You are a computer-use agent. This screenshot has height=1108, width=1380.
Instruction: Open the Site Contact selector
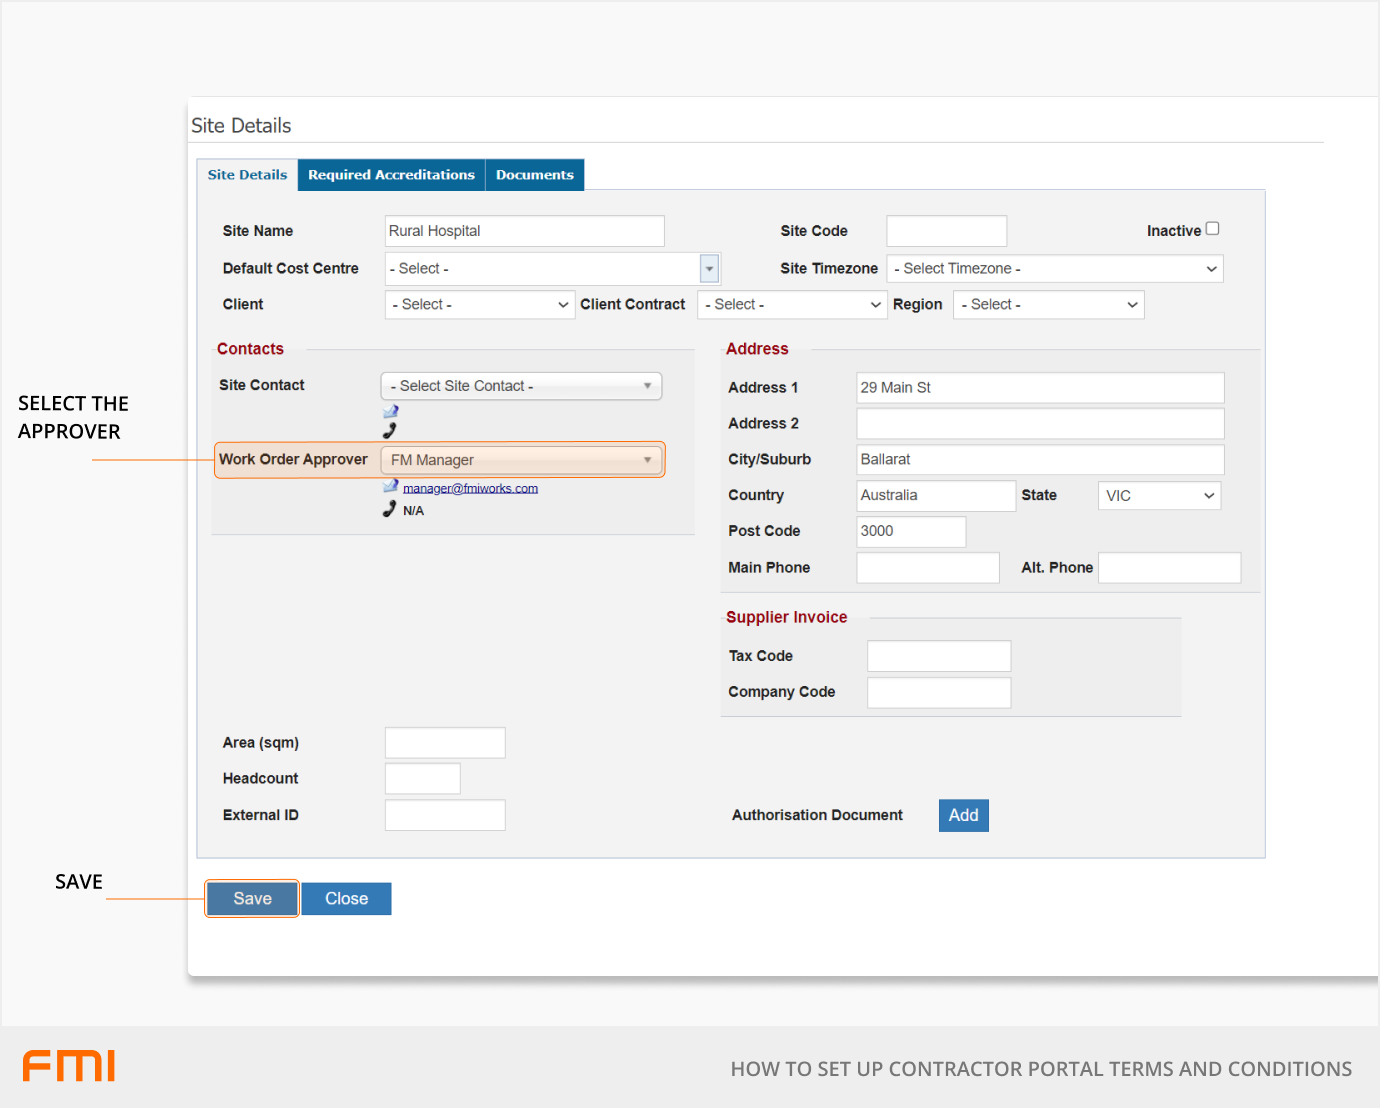(521, 386)
